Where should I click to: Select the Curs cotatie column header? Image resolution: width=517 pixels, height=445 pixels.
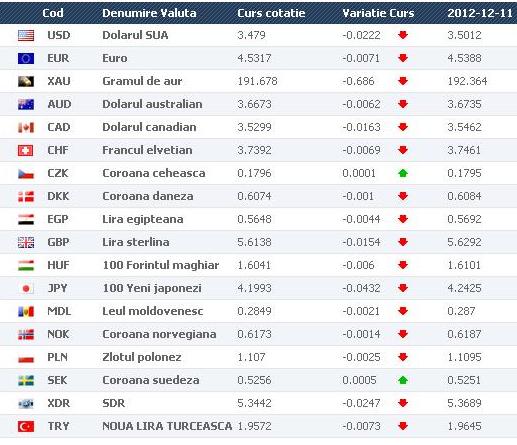271,13
